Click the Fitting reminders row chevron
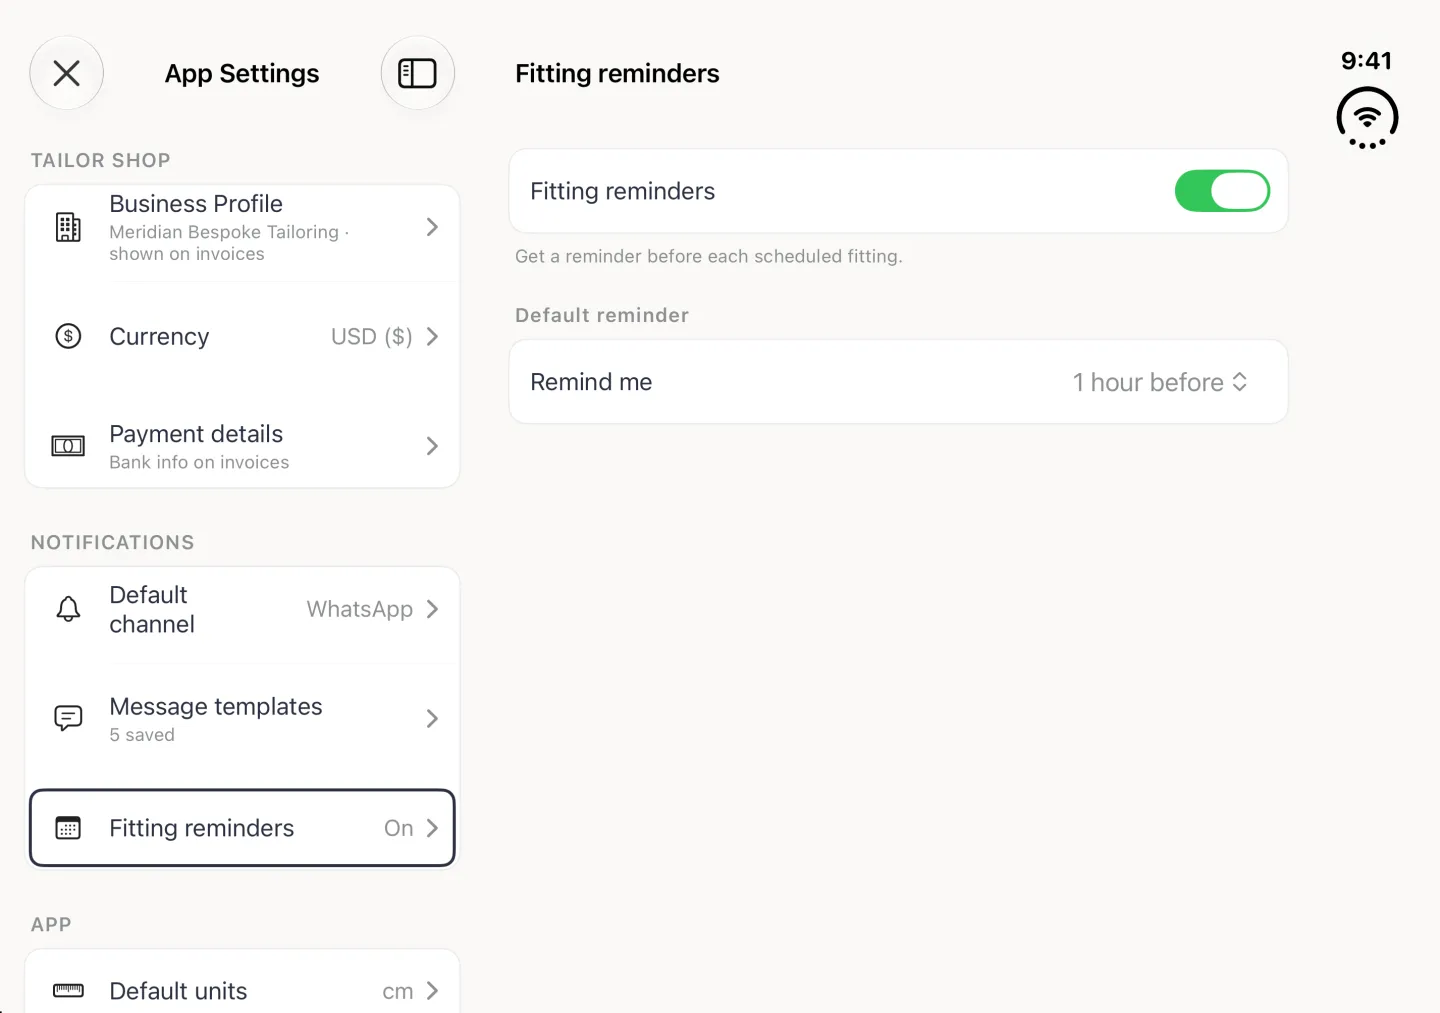1440x1013 pixels. click(432, 828)
